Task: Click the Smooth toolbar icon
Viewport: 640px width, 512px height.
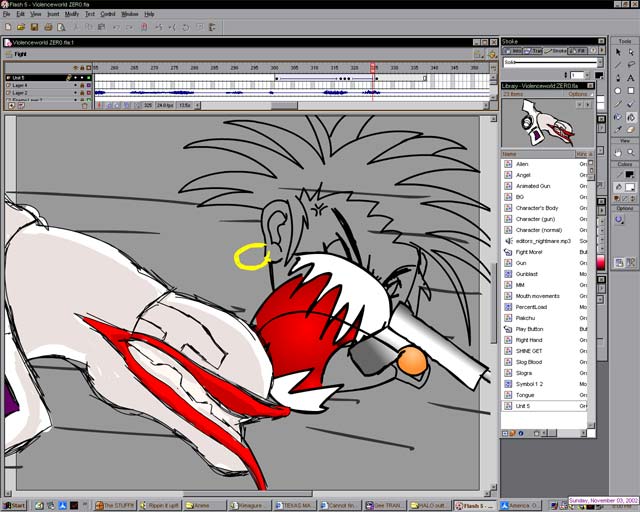Action: pyautogui.click(x=159, y=27)
